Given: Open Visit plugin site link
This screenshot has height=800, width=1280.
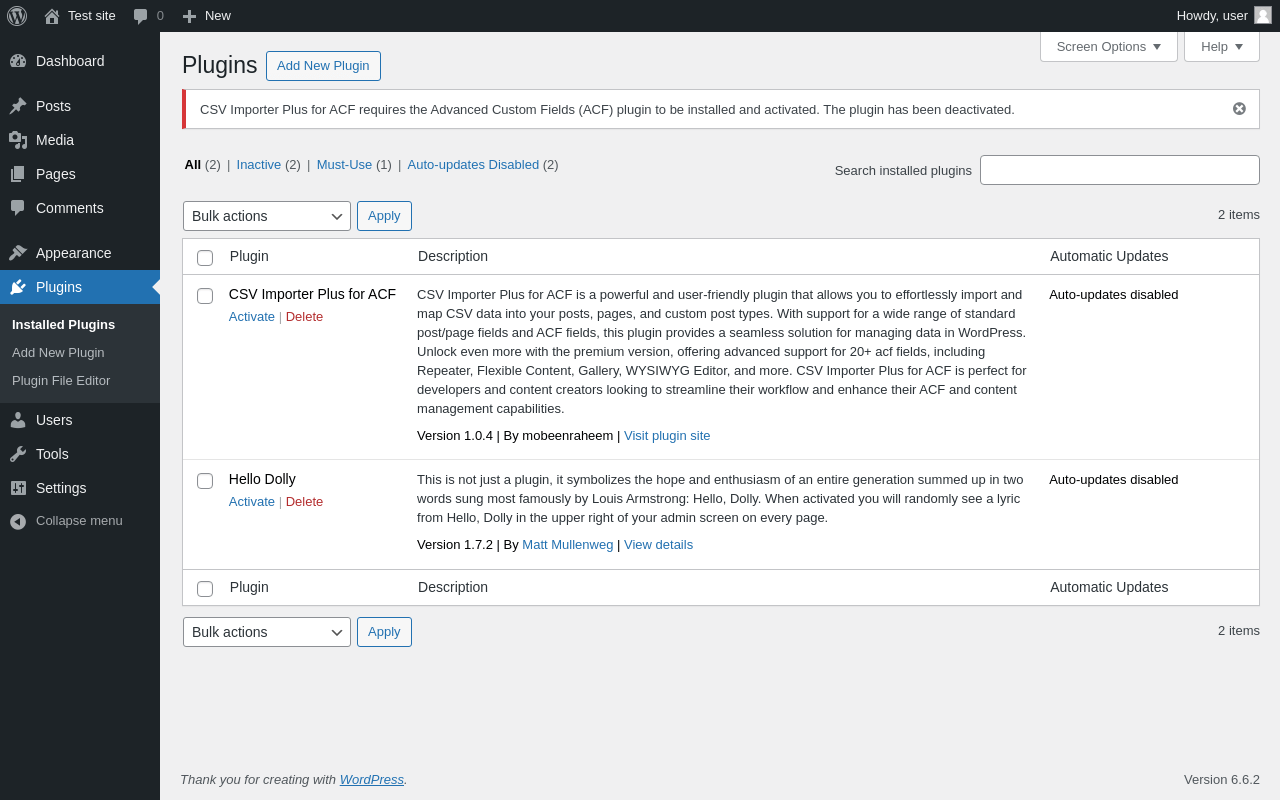Looking at the screenshot, I should (x=667, y=435).
